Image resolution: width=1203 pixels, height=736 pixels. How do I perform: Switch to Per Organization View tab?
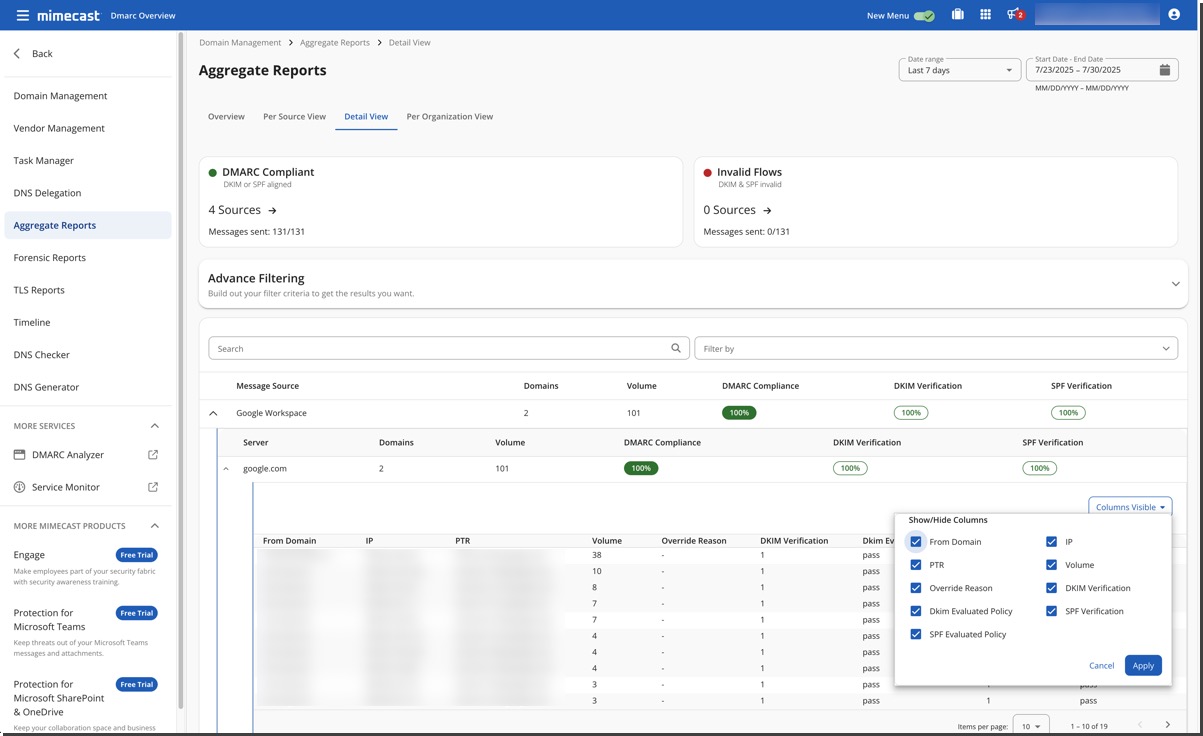(x=450, y=117)
